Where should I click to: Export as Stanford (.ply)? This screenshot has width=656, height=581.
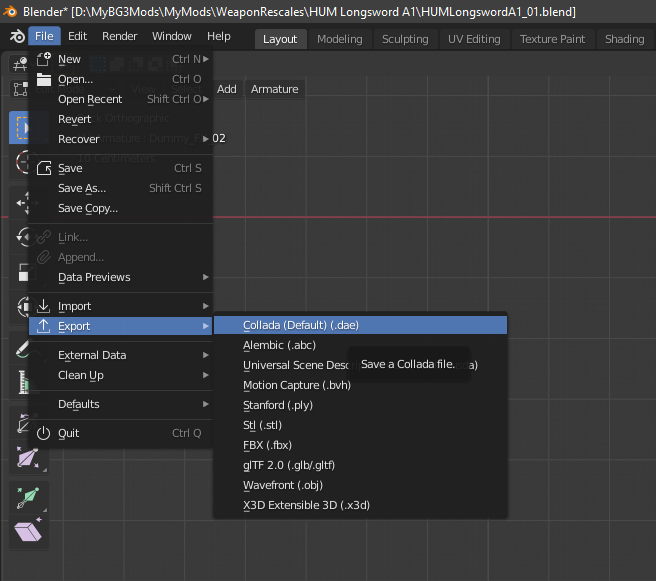[x=360, y=405]
